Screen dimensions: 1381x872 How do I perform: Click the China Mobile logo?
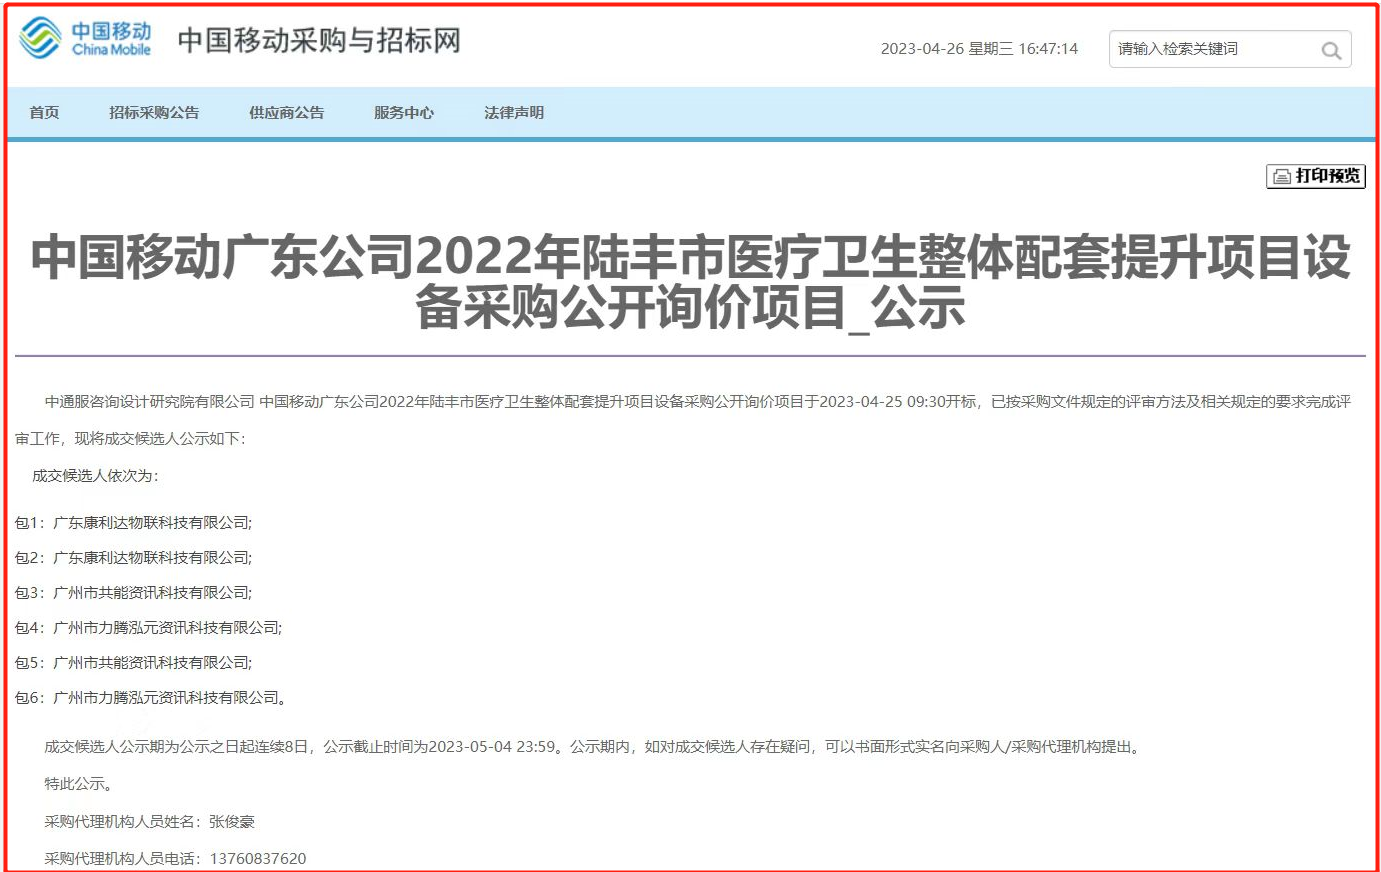pos(85,39)
